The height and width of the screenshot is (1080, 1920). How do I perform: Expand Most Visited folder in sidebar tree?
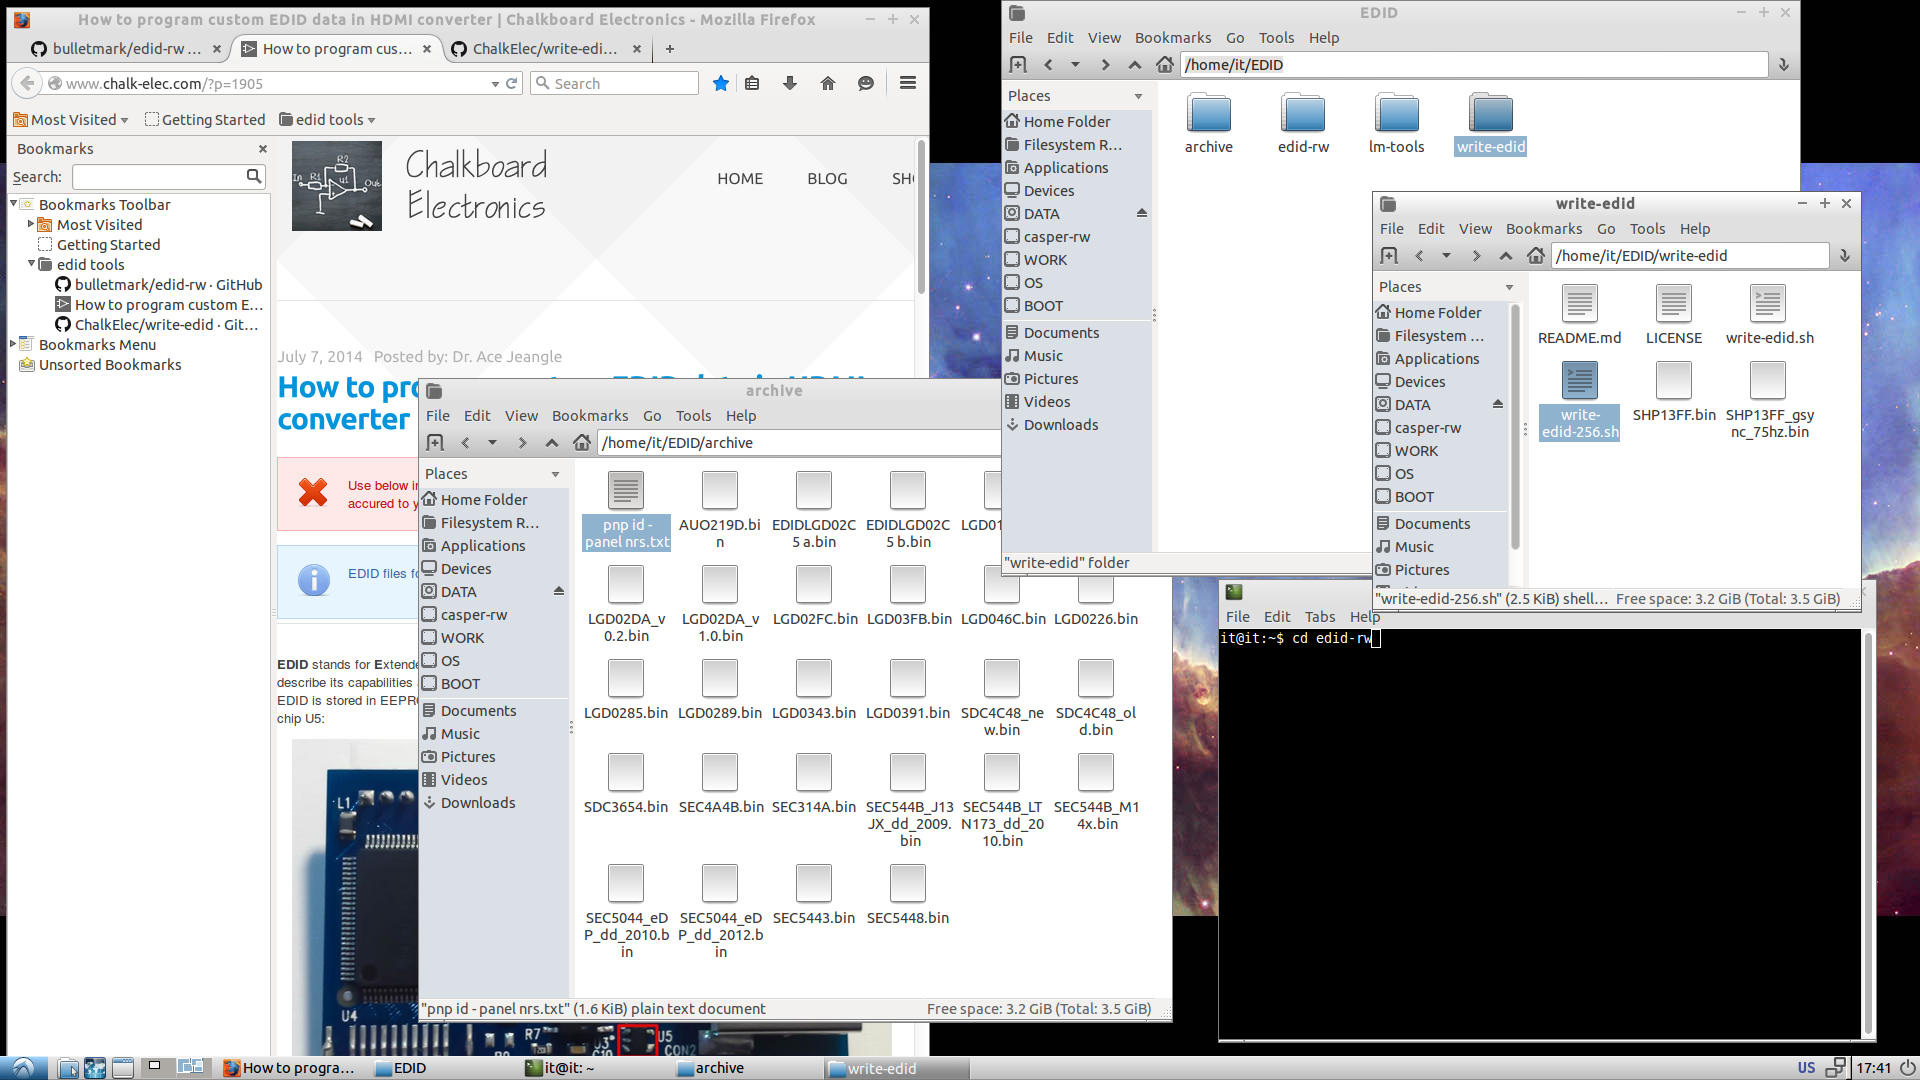coord(31,224)
